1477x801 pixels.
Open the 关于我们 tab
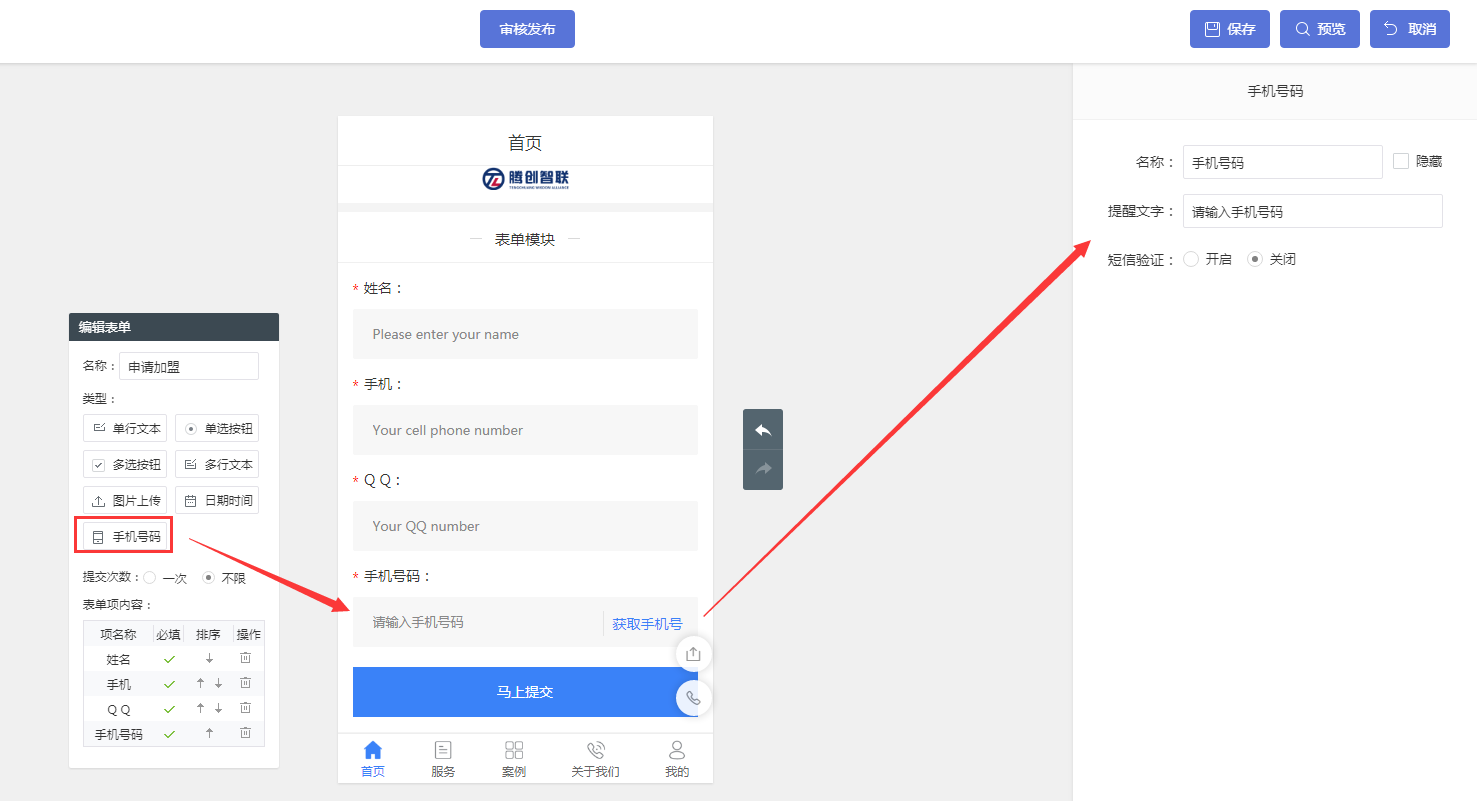(595, 757)
